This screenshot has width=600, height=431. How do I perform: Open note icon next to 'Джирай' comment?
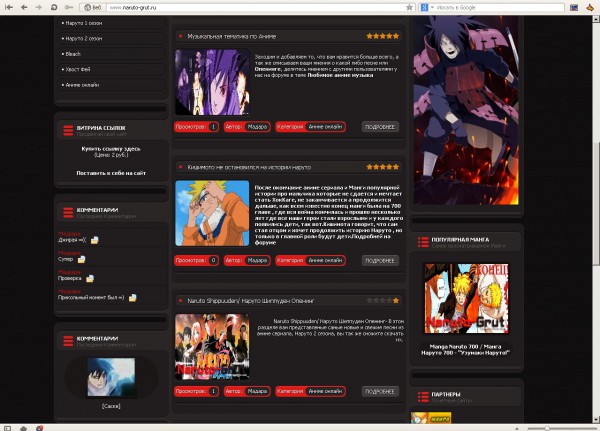pos(95,240)
